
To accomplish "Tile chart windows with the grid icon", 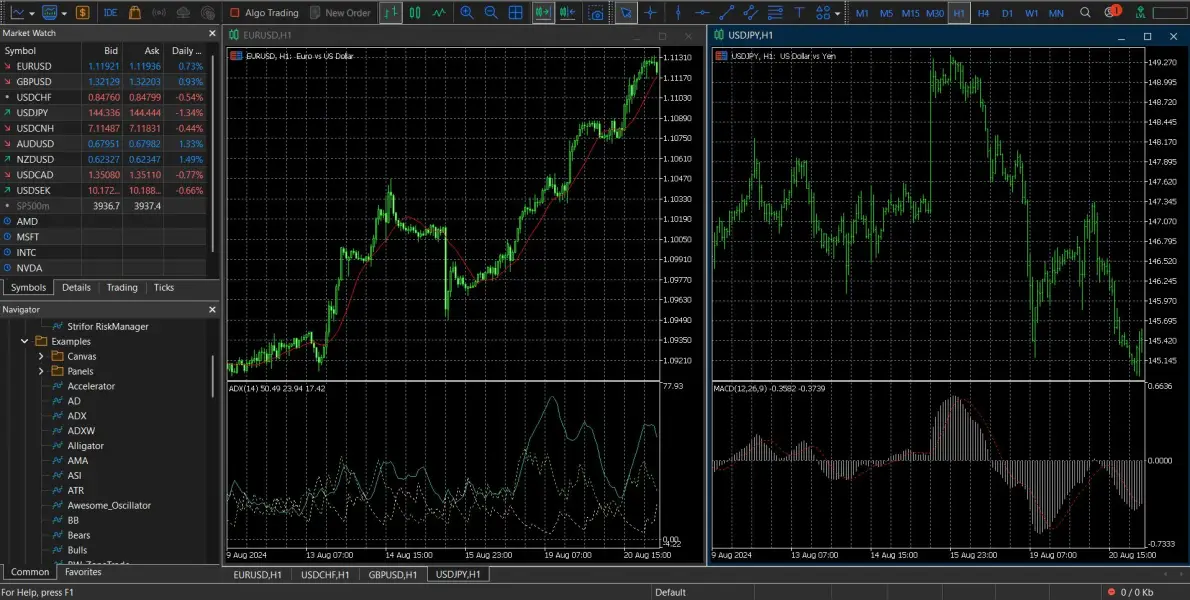I will [x=516, y=13].
